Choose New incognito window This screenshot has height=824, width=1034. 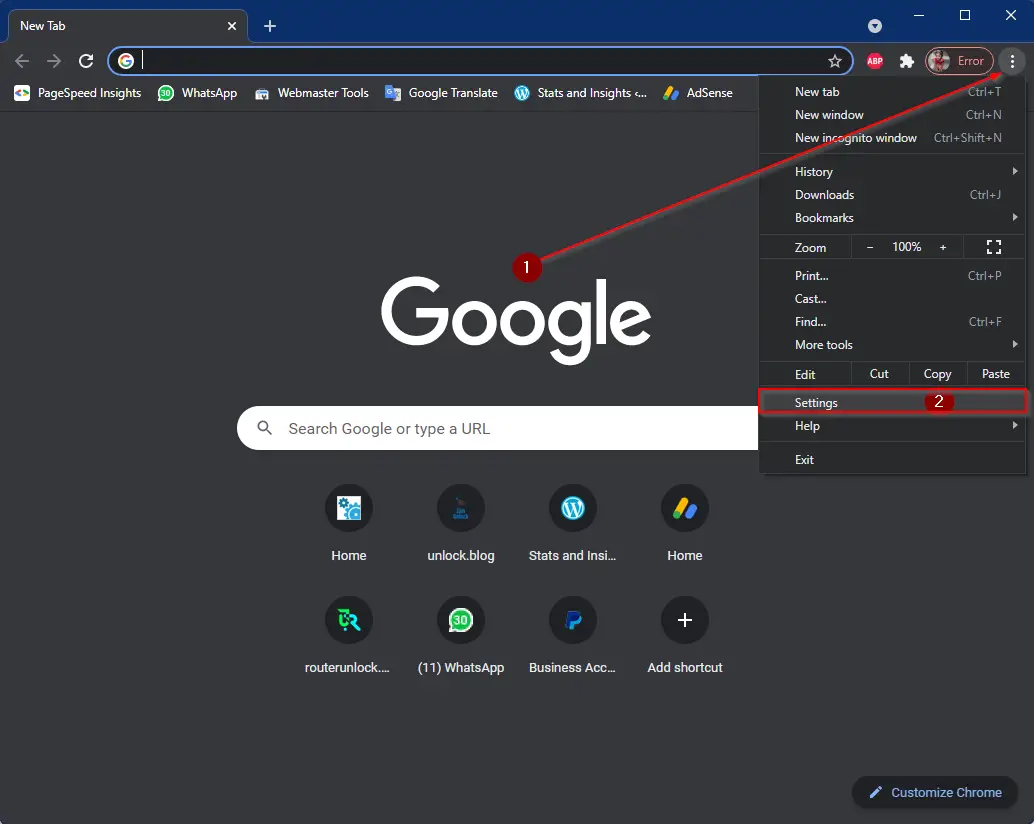point(892,138)
